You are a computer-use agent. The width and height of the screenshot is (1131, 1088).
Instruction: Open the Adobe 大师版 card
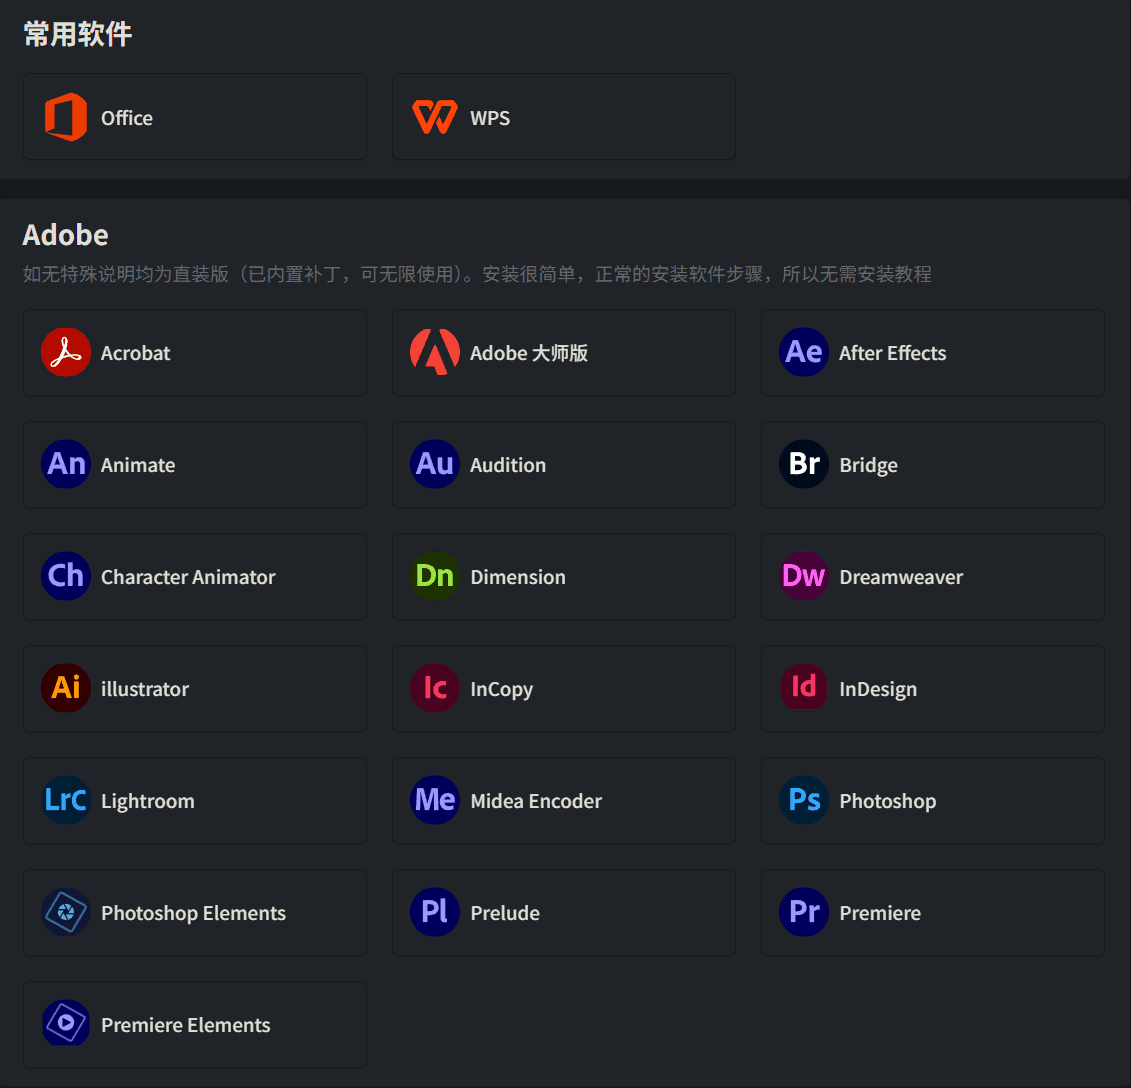tap(563, 353)
